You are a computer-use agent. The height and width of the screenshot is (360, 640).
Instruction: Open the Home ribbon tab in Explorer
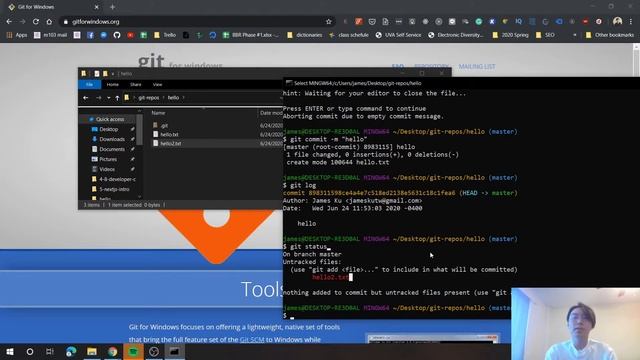coord(112,84)
